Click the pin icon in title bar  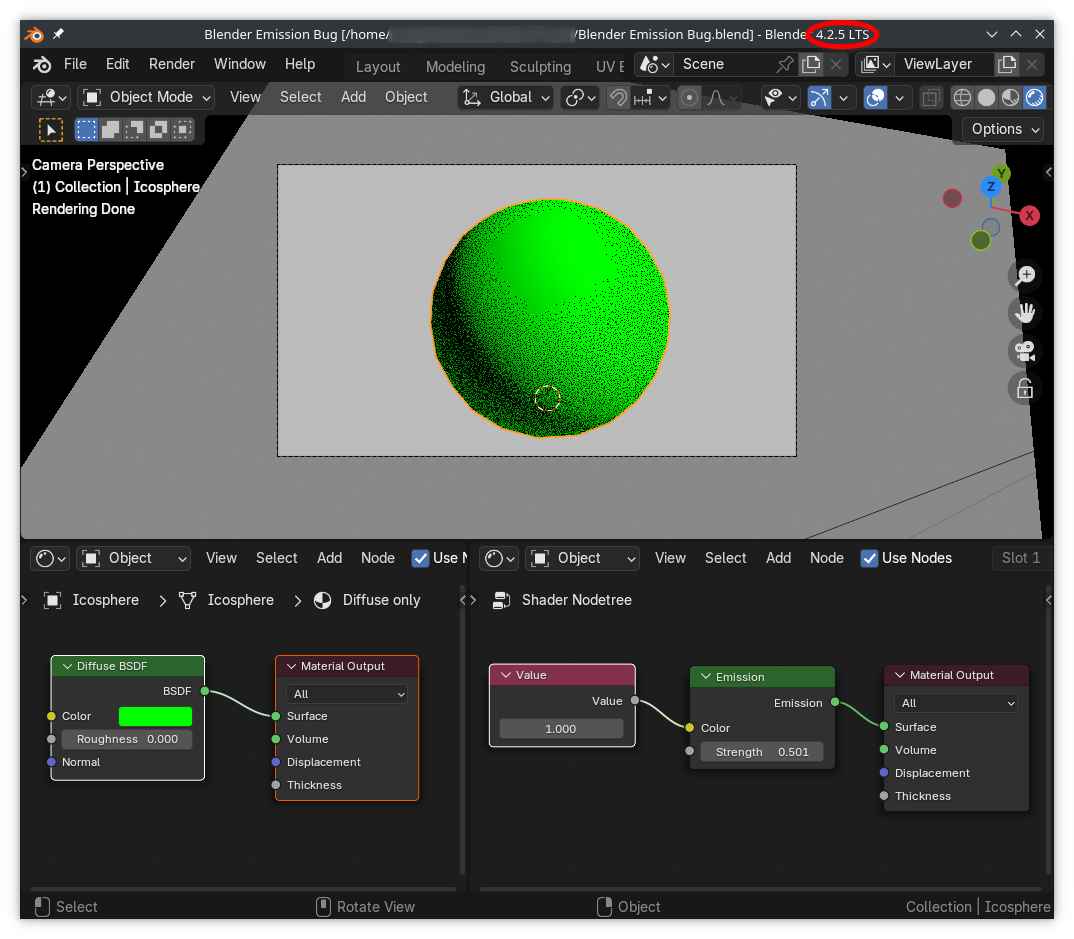[x=58, y=34]
